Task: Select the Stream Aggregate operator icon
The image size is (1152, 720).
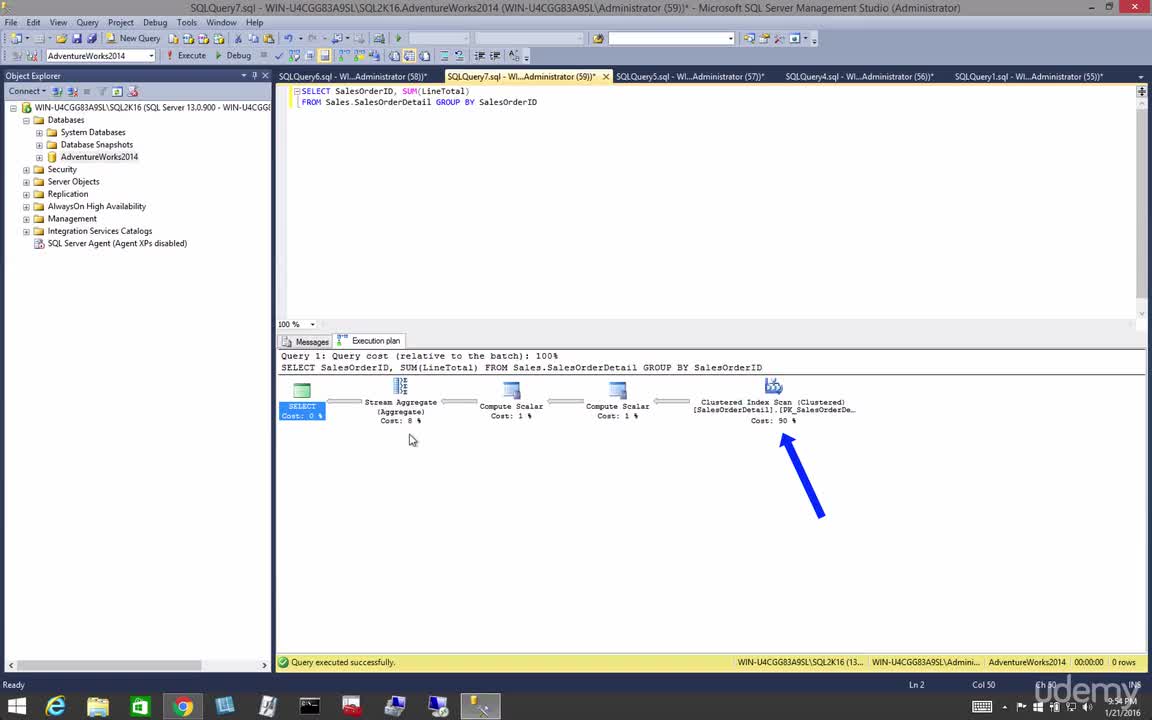Action: pyautogui.click(x=400, y=386)
